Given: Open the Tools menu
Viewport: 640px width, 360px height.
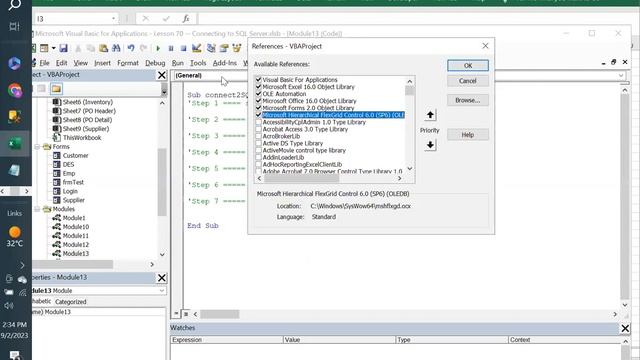Looking at the screenshot, I should (198, 63).
